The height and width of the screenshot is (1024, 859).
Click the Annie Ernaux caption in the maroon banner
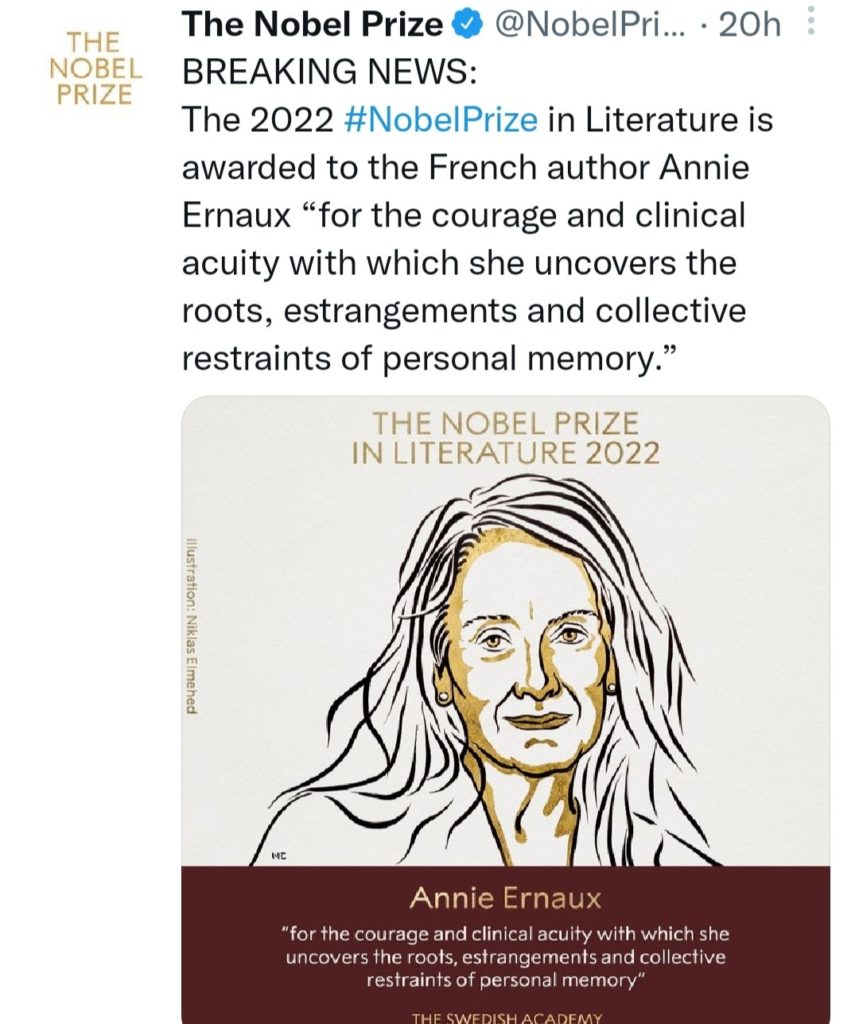[x=506, y=898]
